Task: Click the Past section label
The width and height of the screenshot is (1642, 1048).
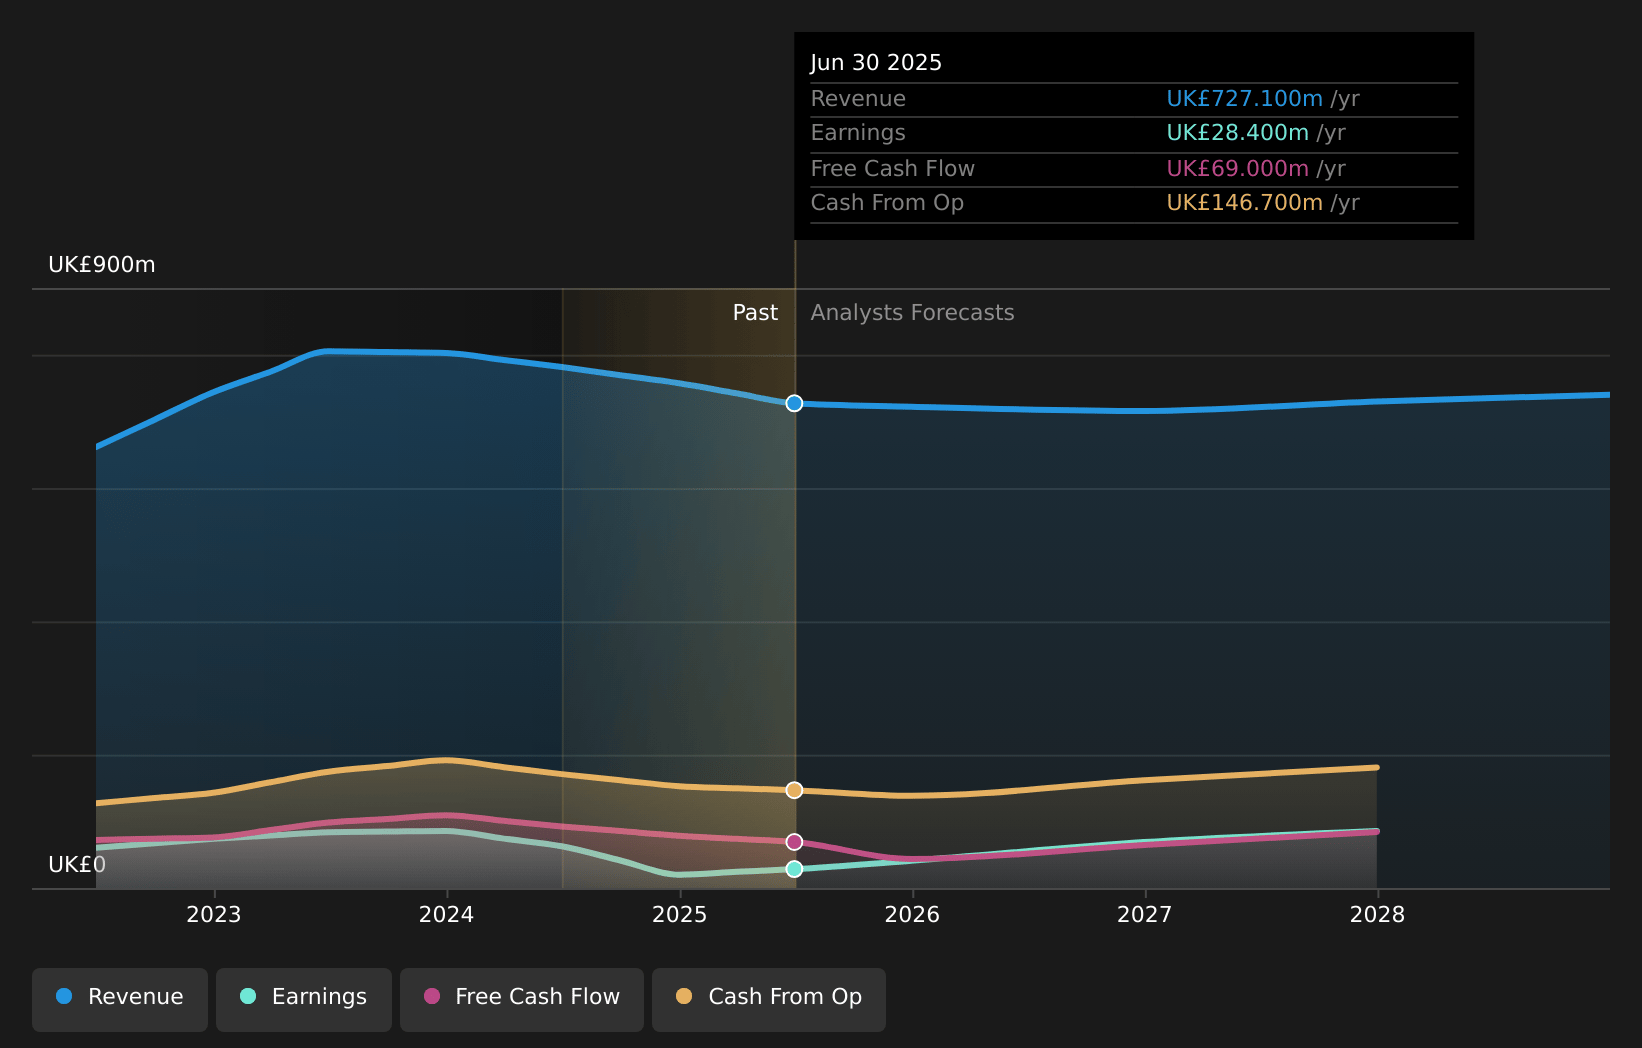Action: [x=755, y=313]
